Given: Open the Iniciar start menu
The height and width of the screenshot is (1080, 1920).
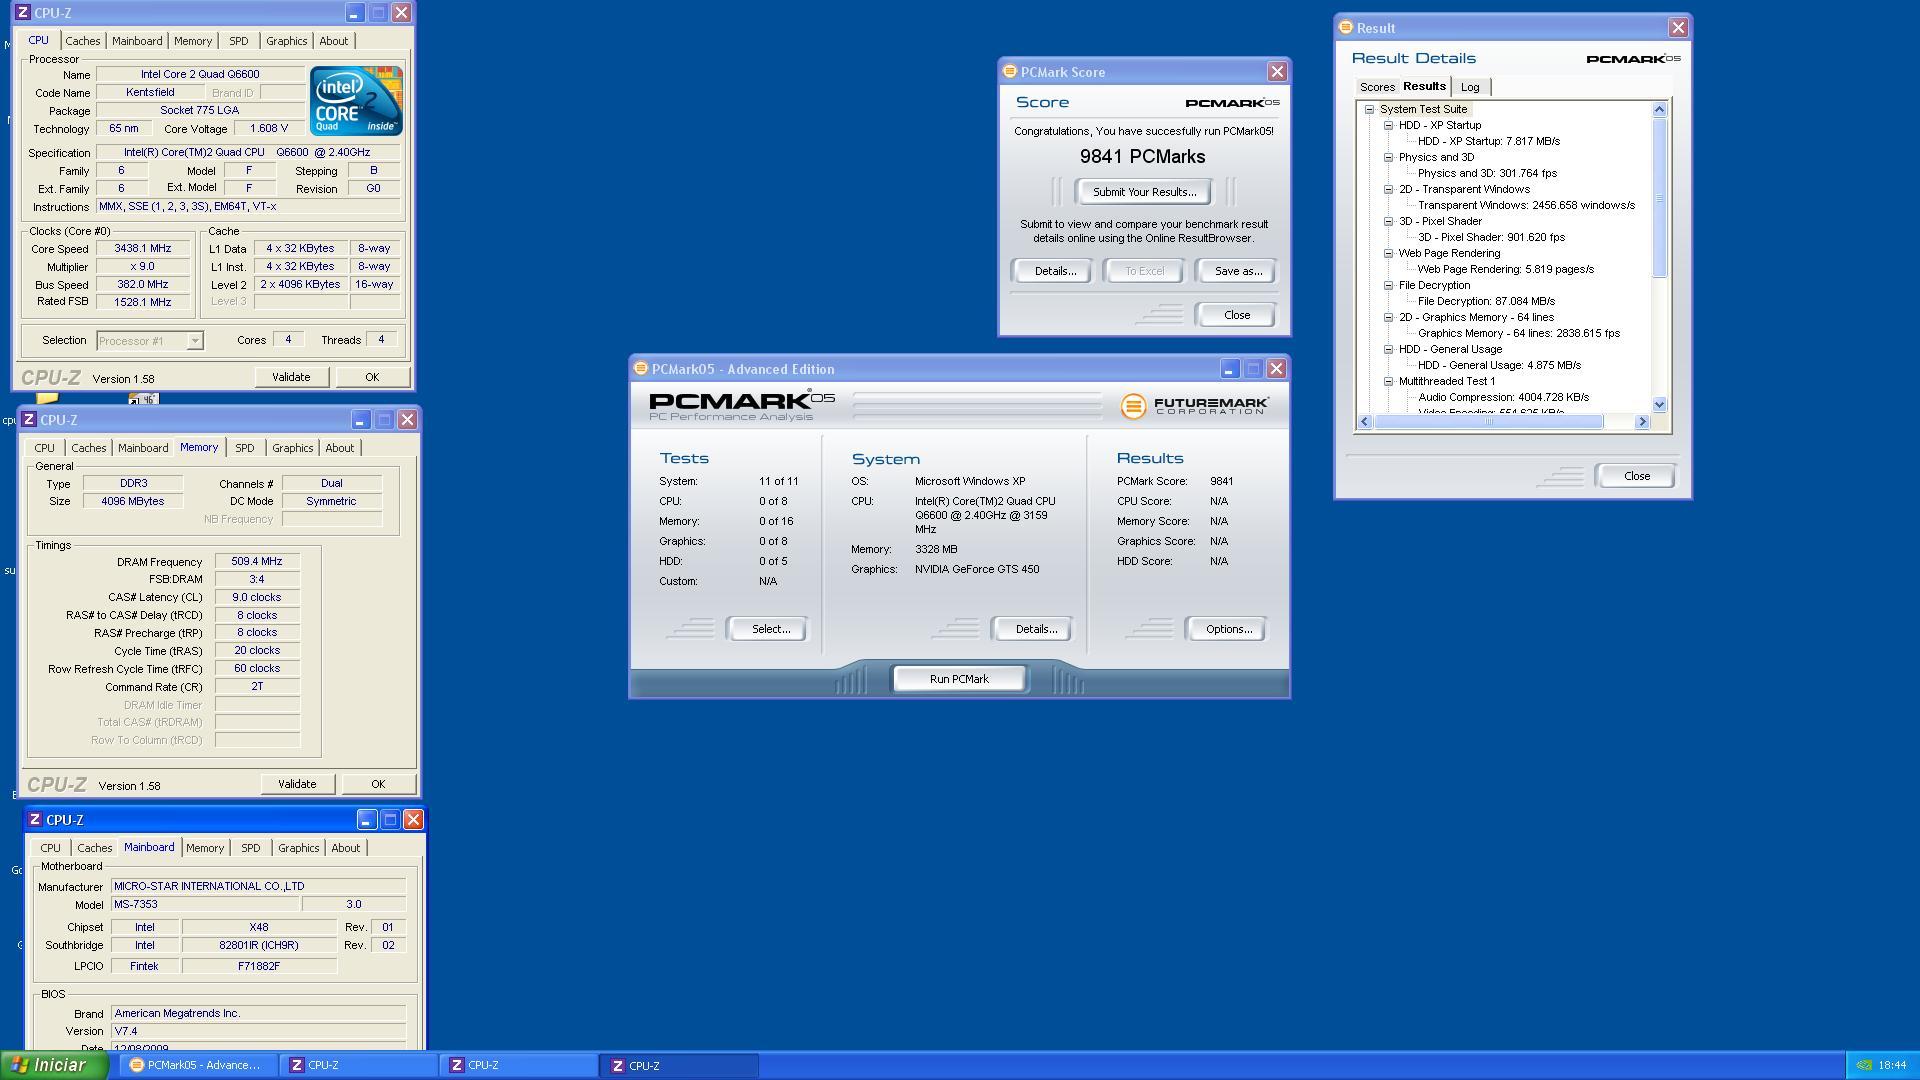Looking at the screenshot, I should (55, 1065).
